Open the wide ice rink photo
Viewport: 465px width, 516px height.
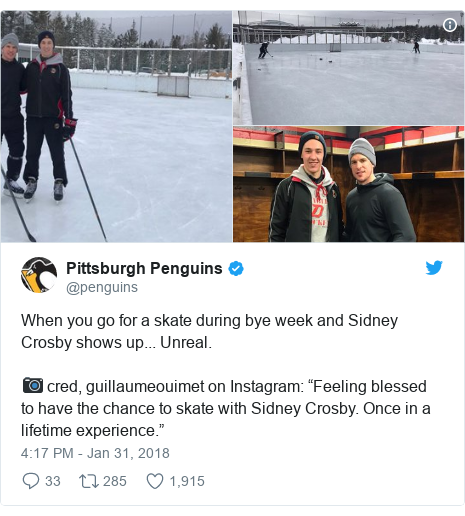click(348, 68)
